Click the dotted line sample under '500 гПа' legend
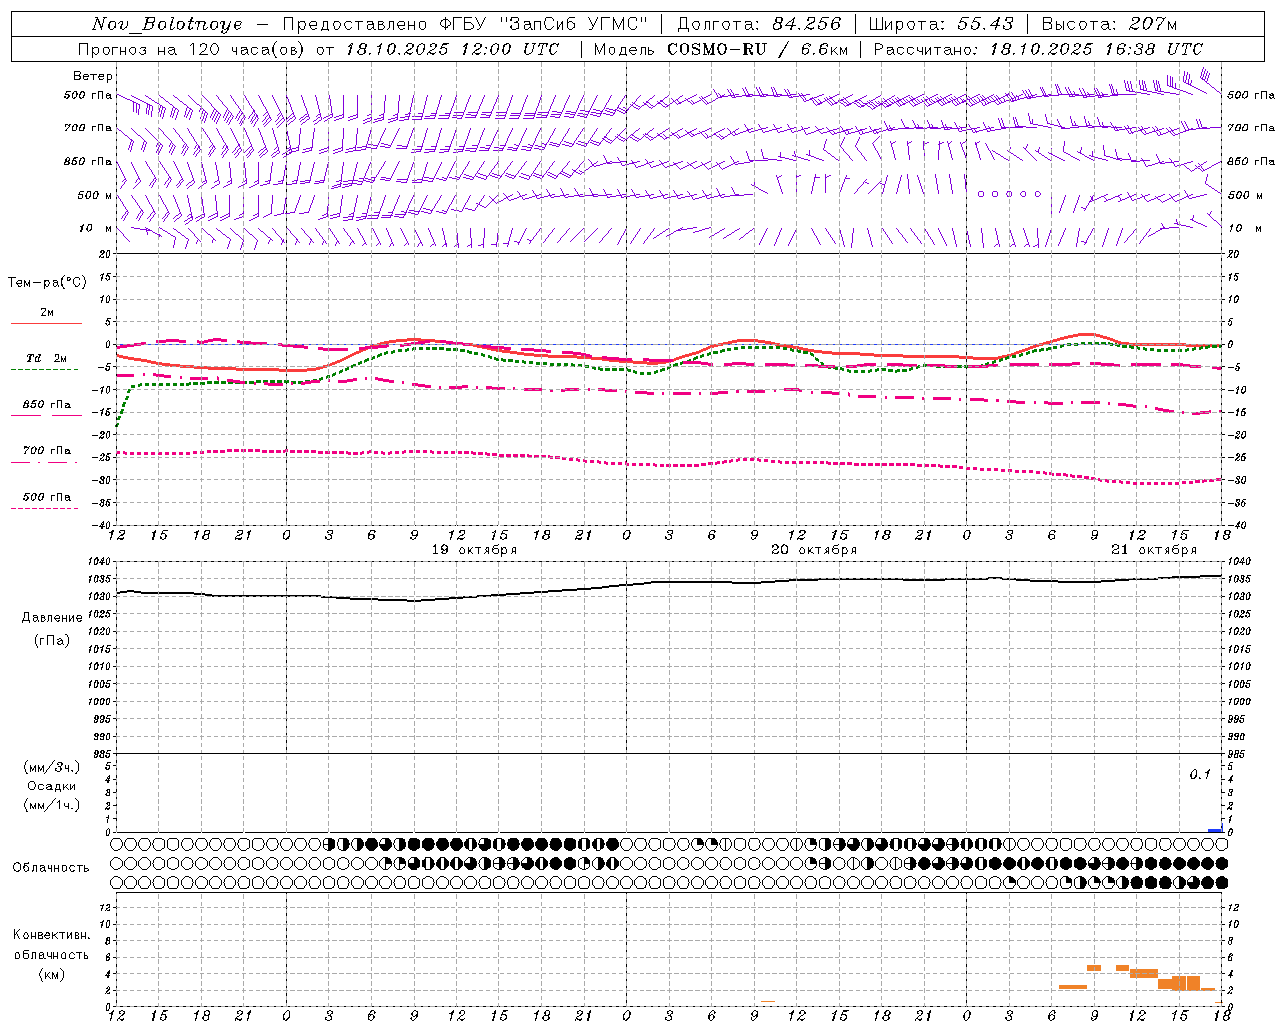 tap(44, 508)
